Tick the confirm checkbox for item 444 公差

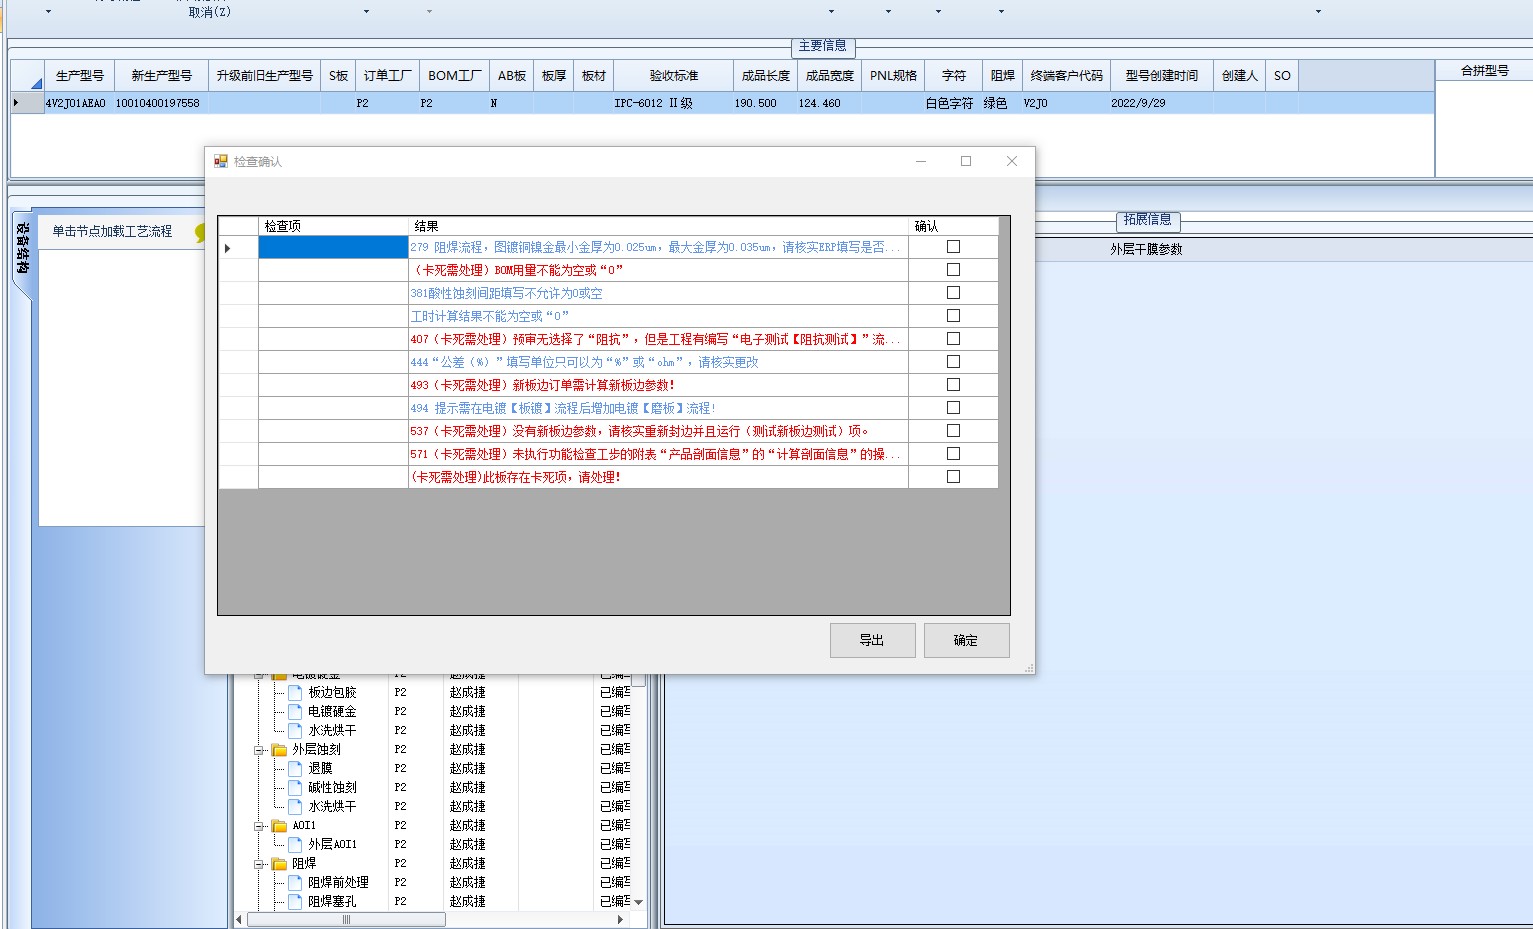tap(953, 361)
